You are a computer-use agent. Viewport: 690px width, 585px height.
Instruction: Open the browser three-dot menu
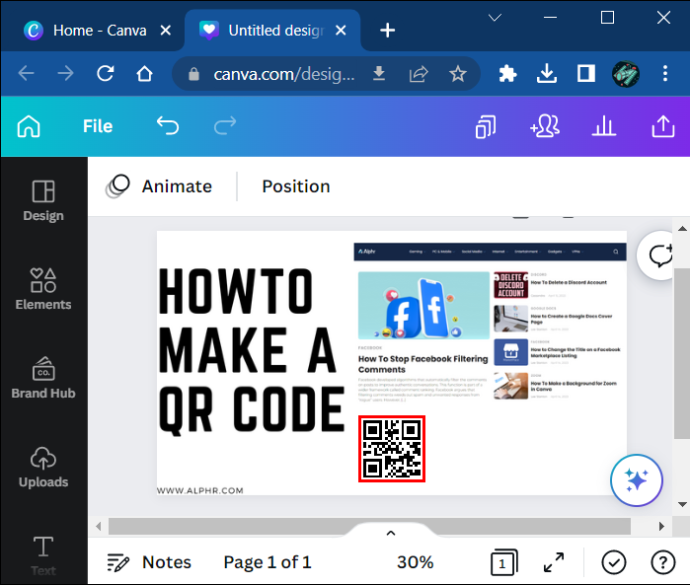665,73
